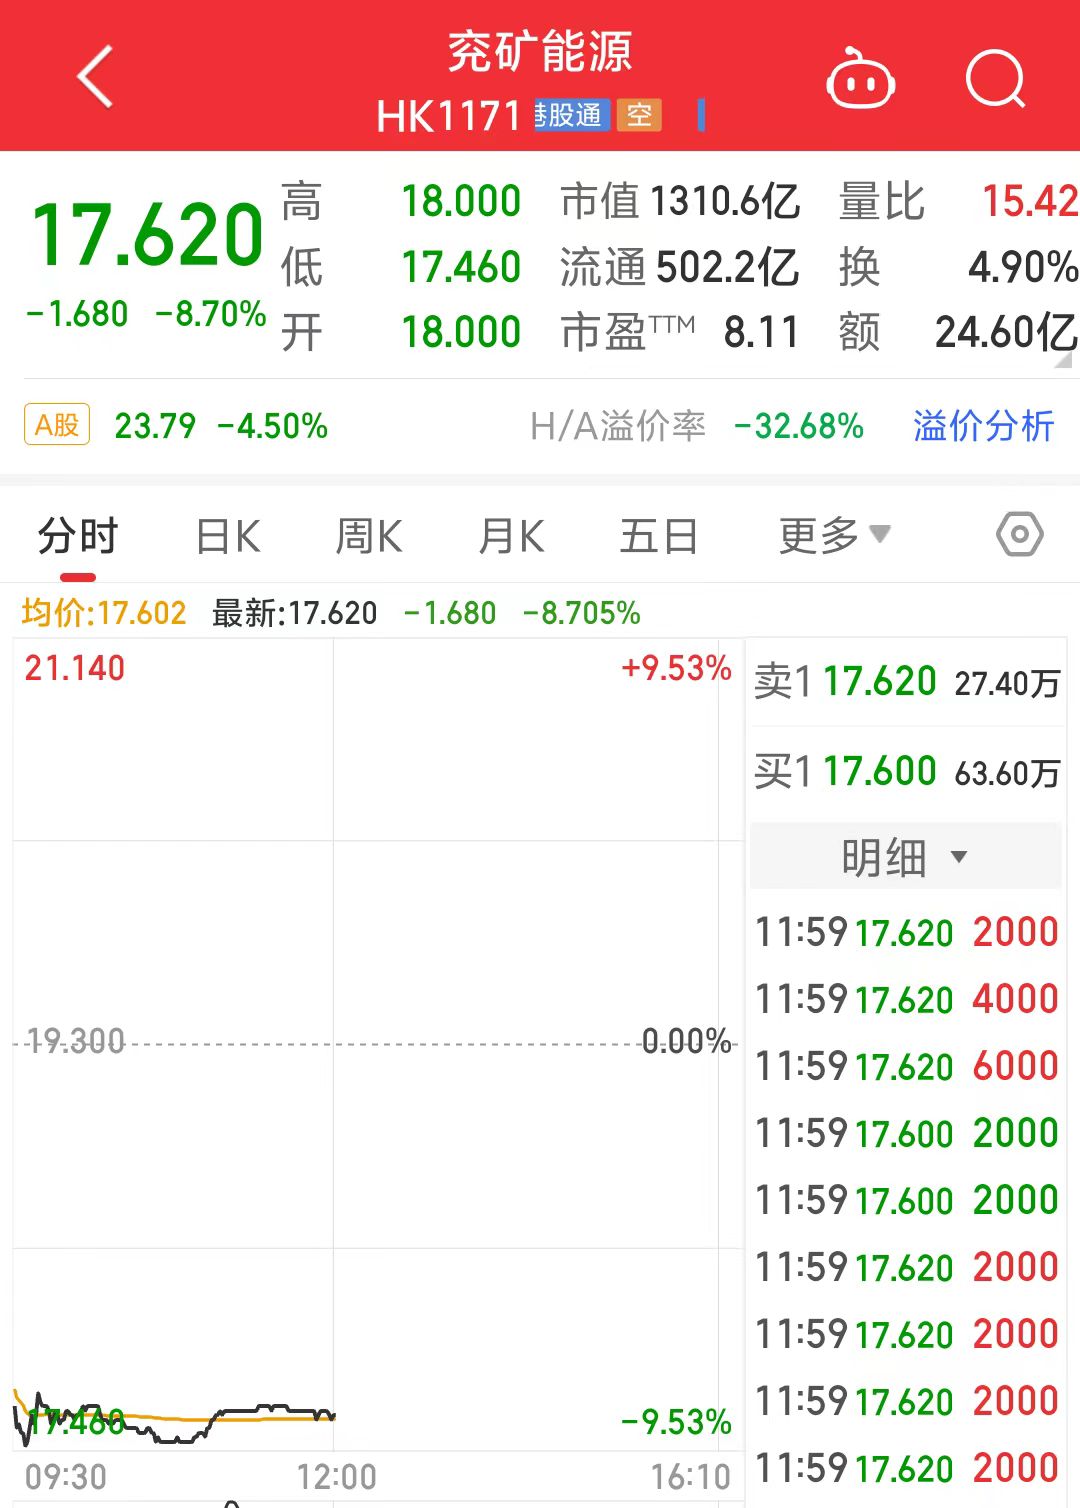Select the 月K chart tab
Screen dimensions: 1080x1508
(x=511, y=536)
